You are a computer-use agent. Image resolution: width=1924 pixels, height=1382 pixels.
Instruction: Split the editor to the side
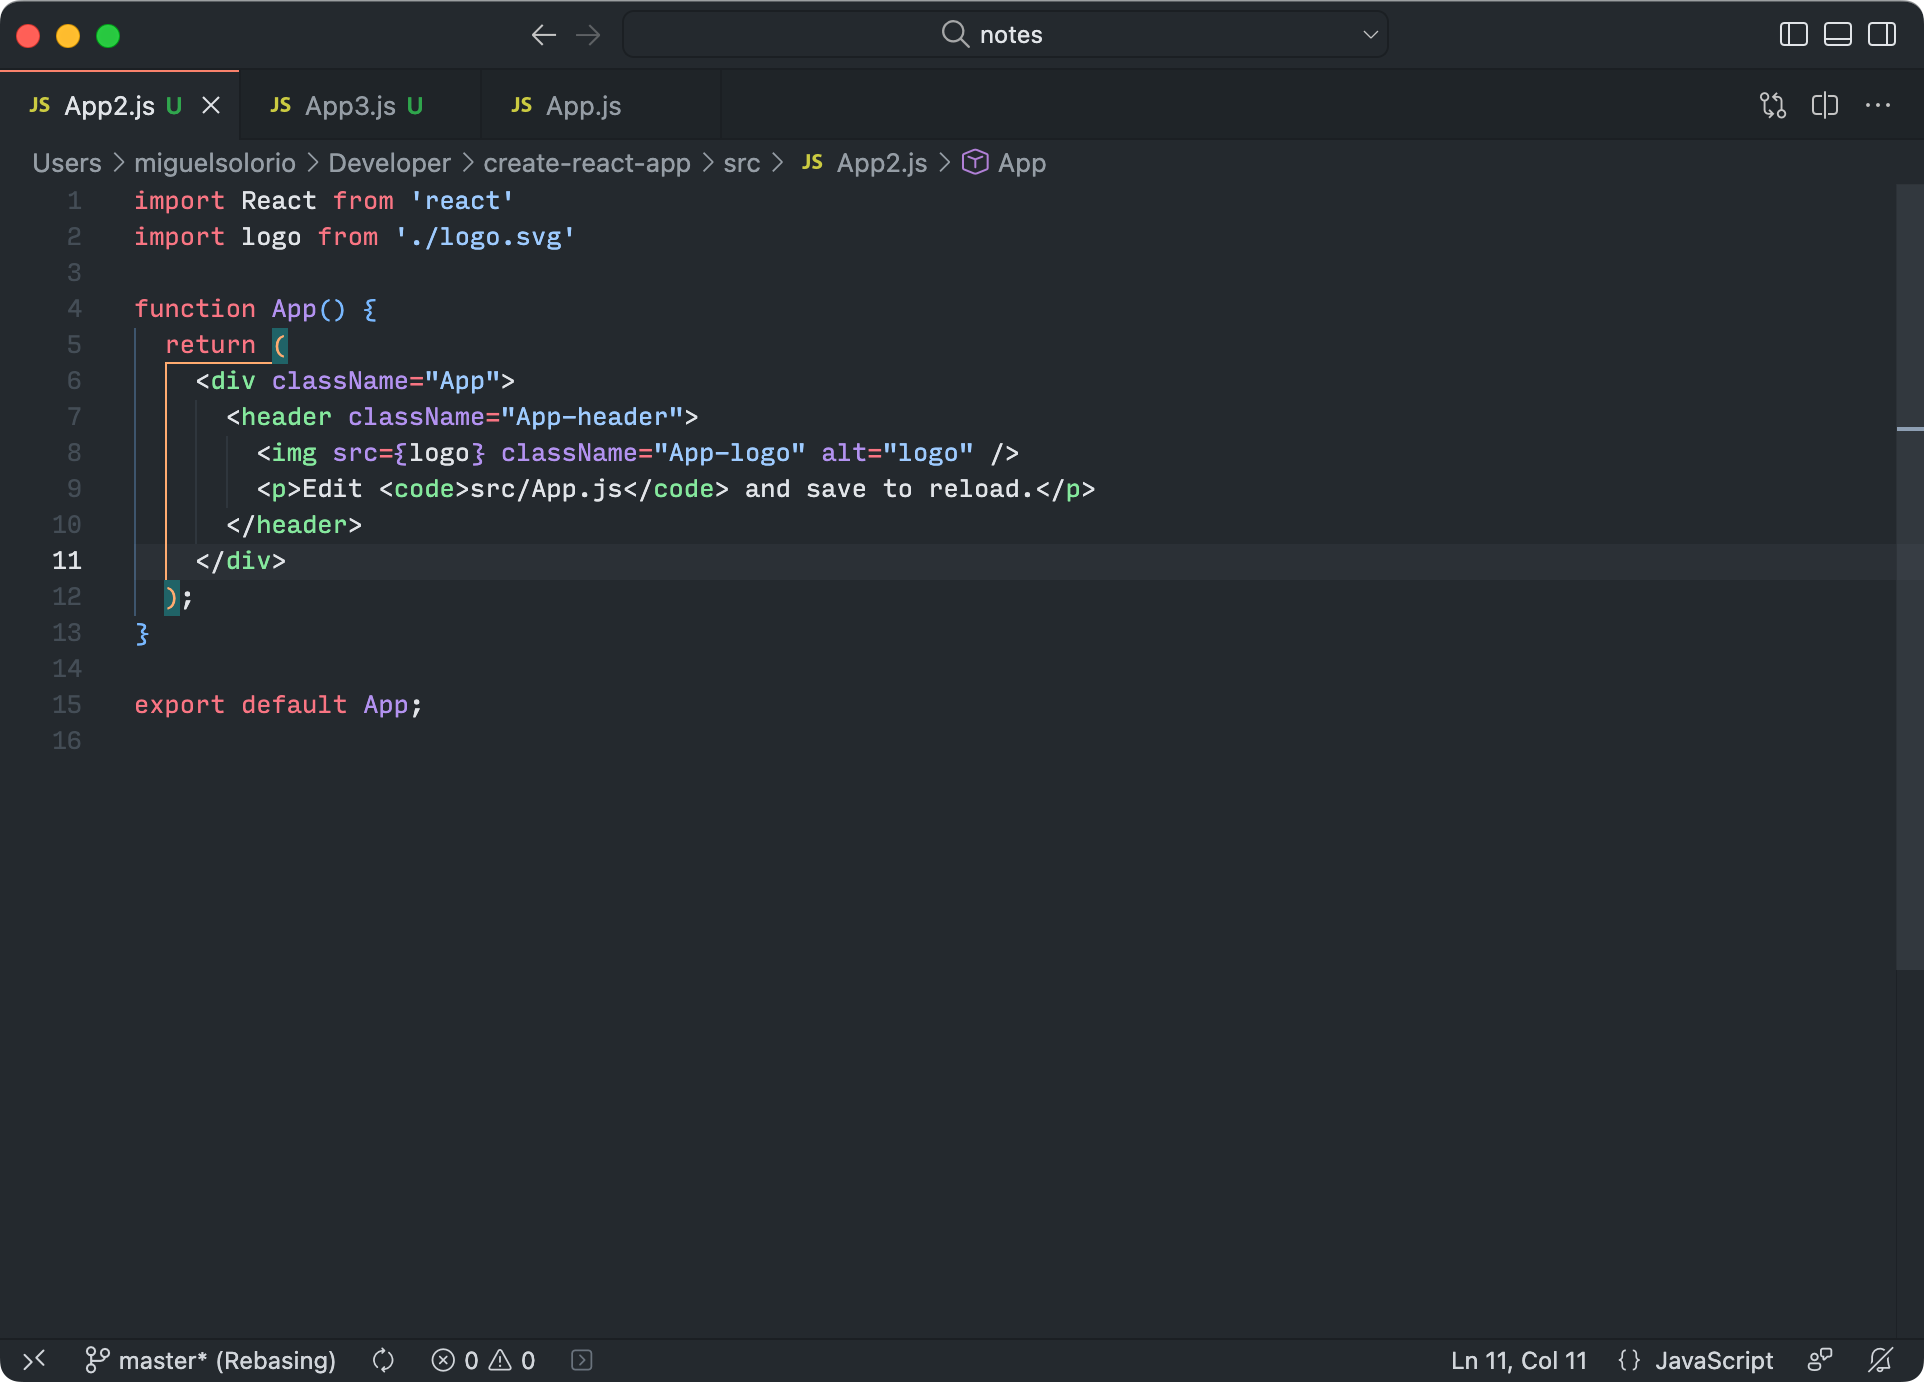(1825, 105)
